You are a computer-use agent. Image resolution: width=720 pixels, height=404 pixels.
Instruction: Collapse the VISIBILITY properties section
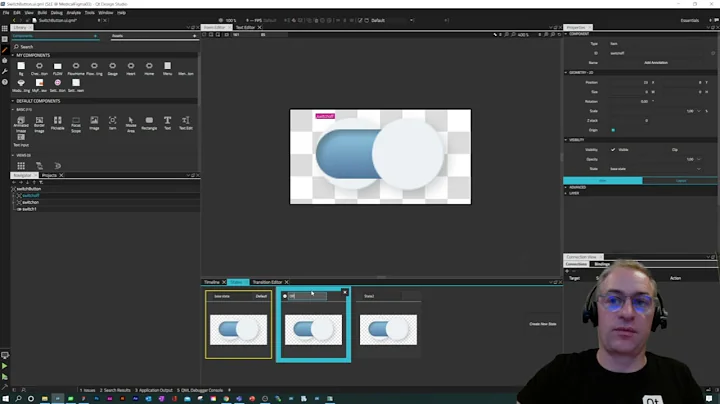(566, 140)
